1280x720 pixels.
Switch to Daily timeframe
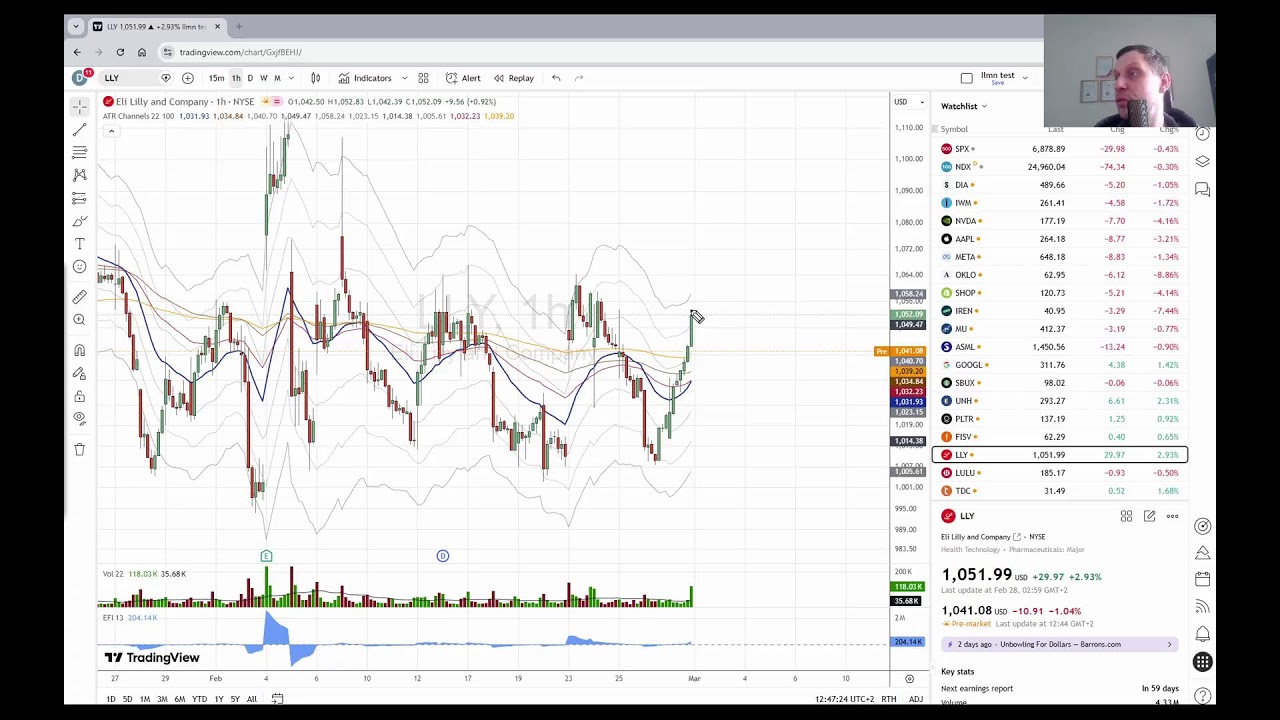point(250,78)
